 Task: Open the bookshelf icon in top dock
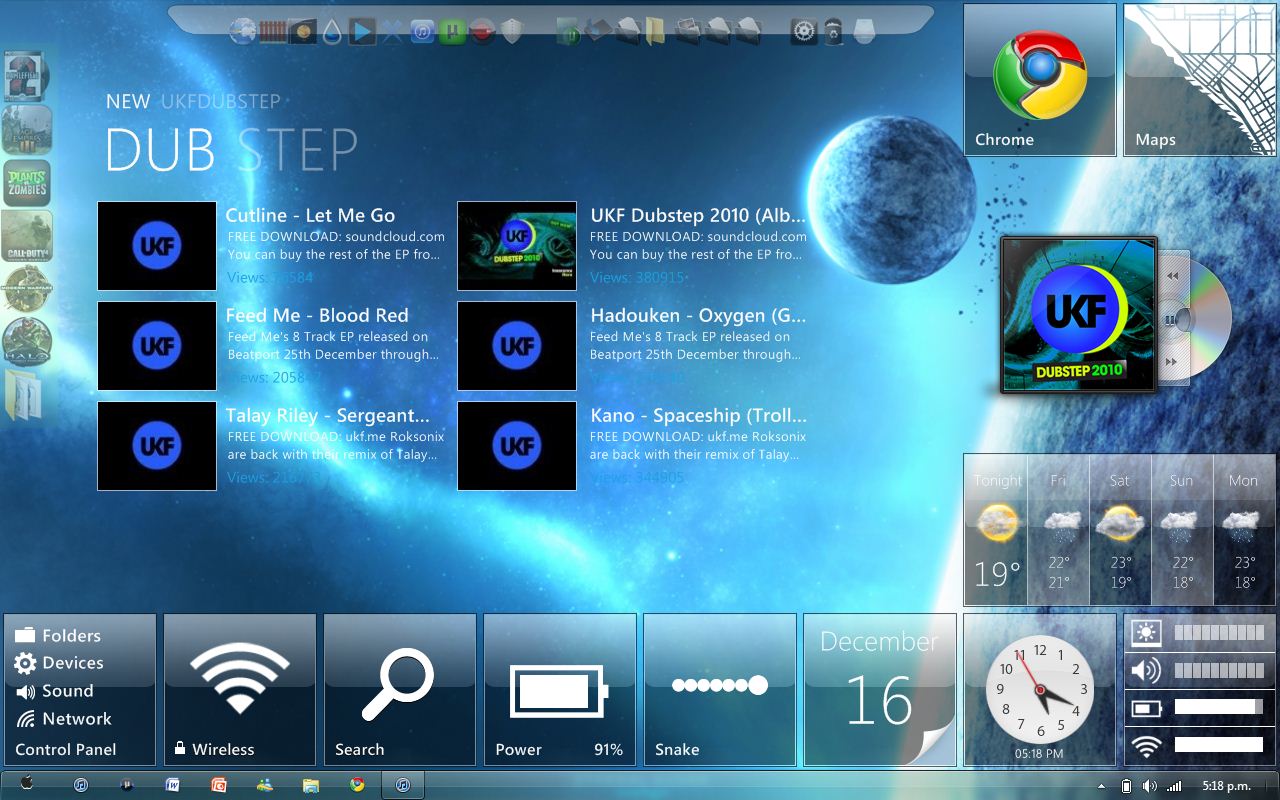273,32
